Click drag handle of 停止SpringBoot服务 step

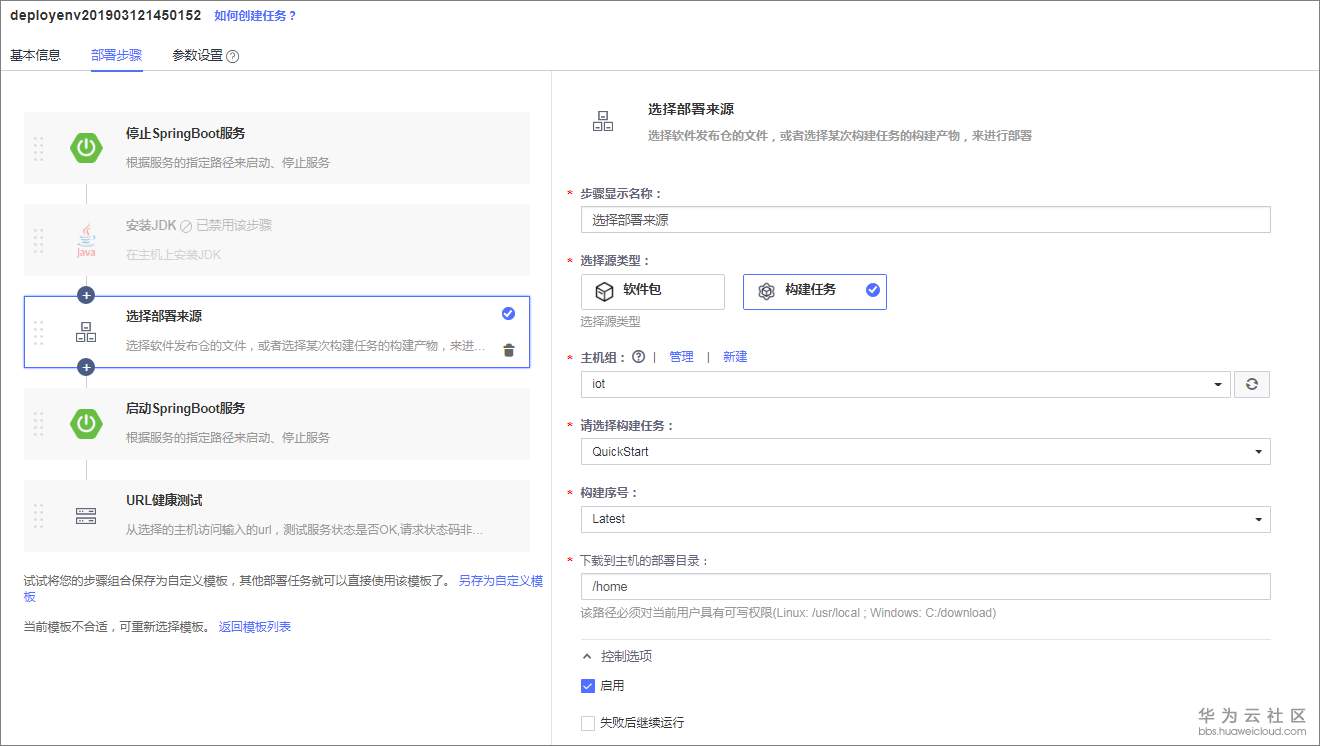coord(38,148)
